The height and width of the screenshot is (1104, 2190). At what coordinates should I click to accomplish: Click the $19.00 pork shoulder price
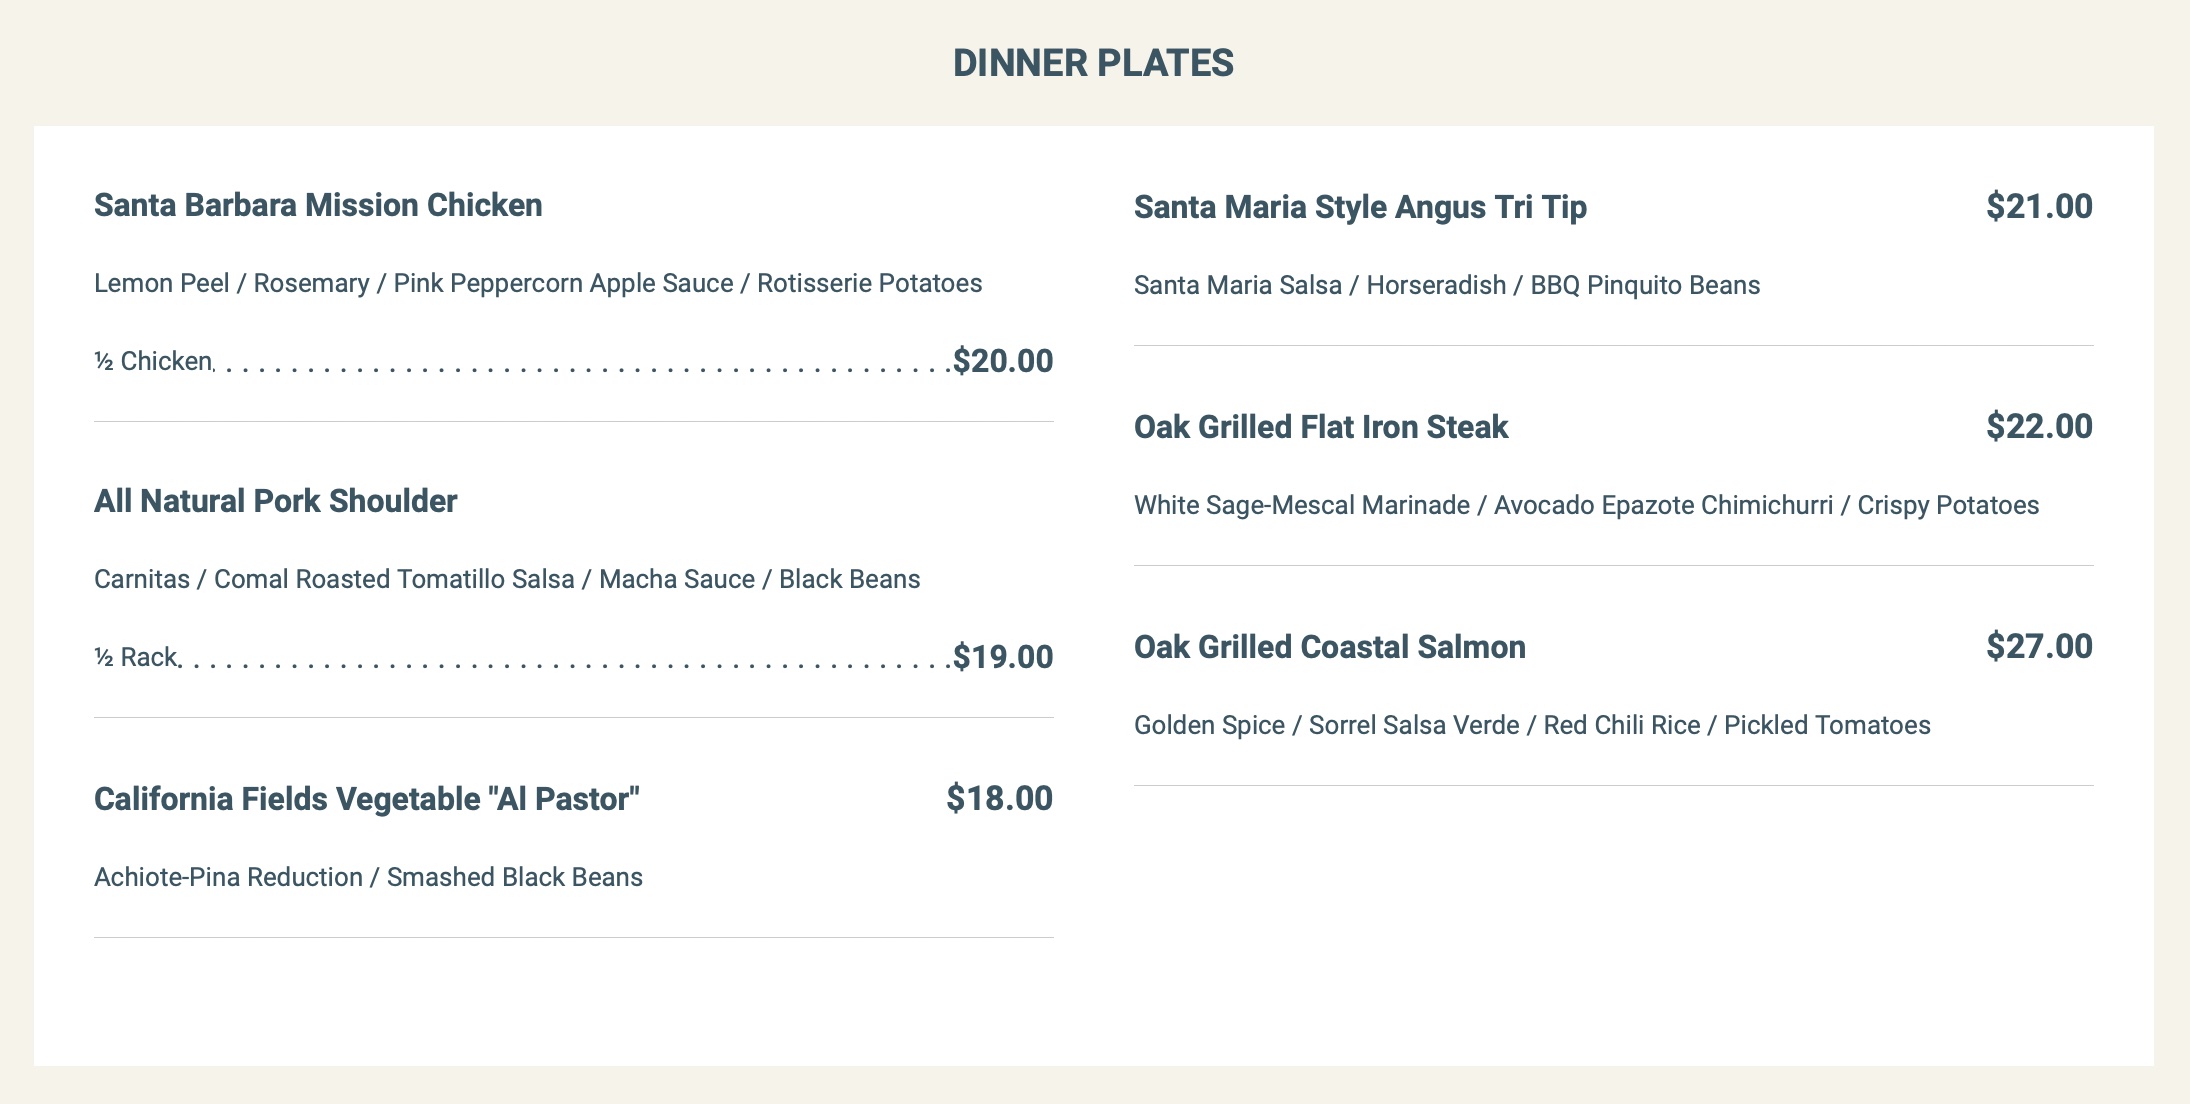click(x=1002, y=657)
